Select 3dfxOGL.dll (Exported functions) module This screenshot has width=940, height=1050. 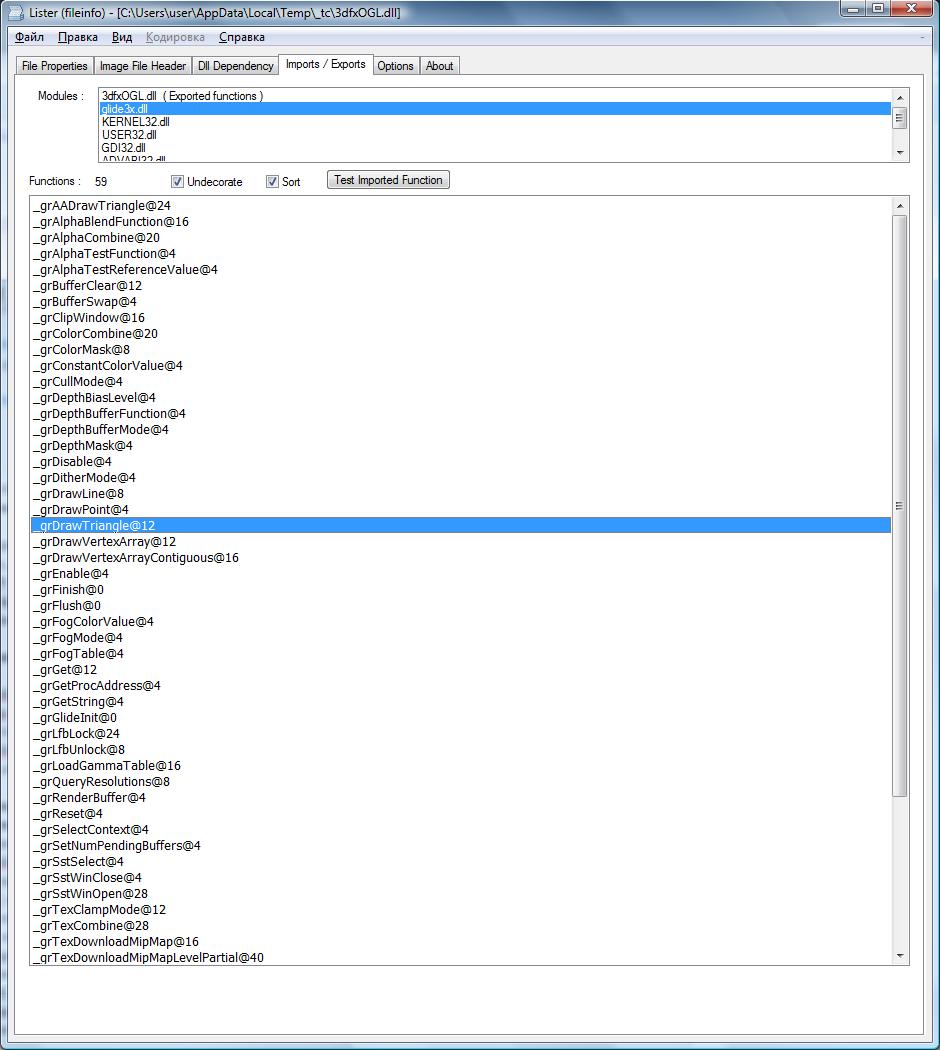[x=495, y=96]
